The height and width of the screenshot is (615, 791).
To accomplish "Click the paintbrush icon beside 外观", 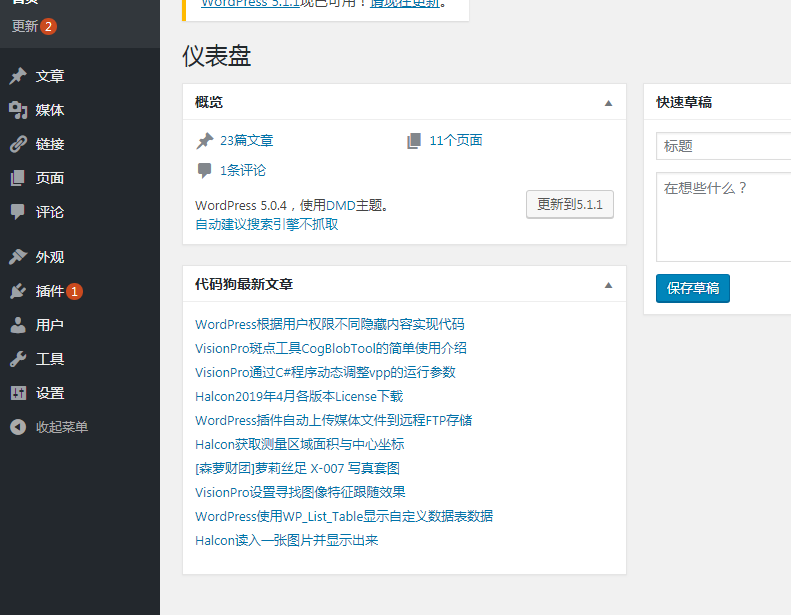I will pos(18,257).
